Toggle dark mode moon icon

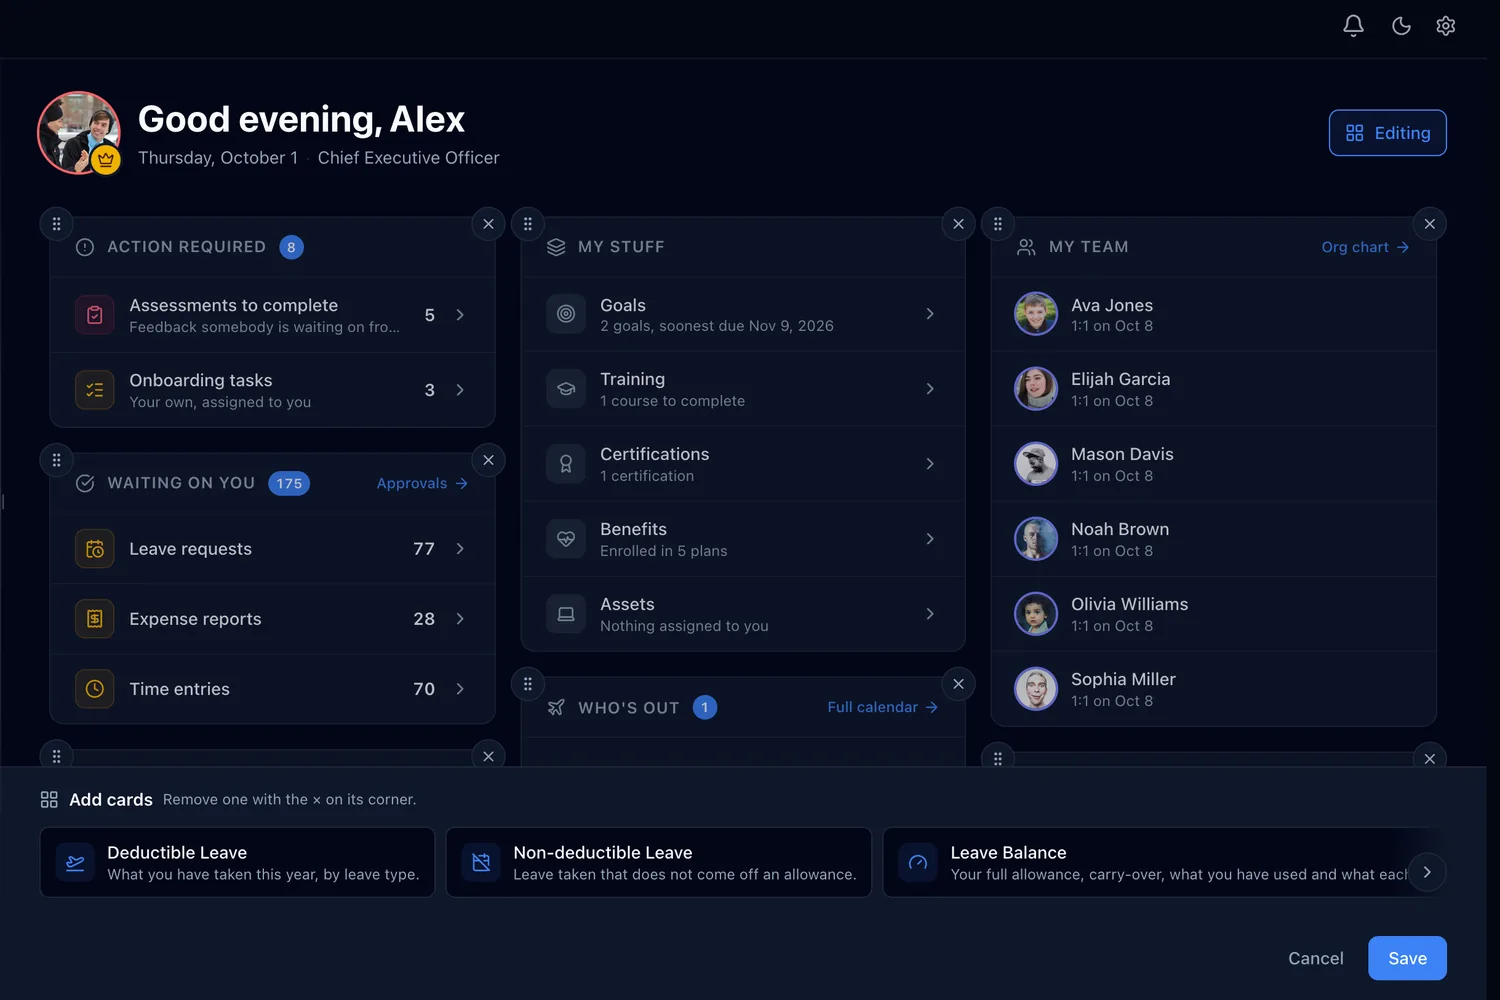click(1401, 26)
